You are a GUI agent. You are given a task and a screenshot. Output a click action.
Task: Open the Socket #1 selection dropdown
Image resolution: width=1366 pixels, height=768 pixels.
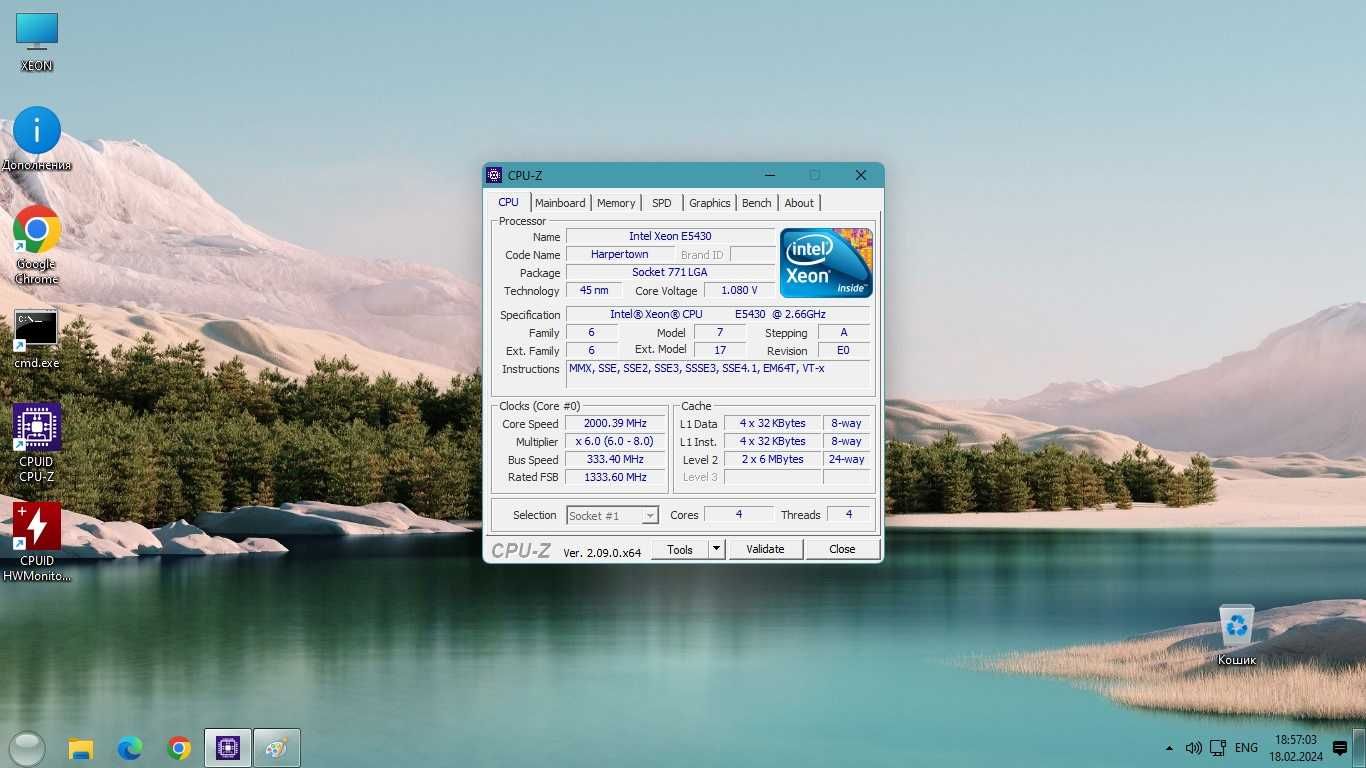pyautogui.click(x=612, y=515)
